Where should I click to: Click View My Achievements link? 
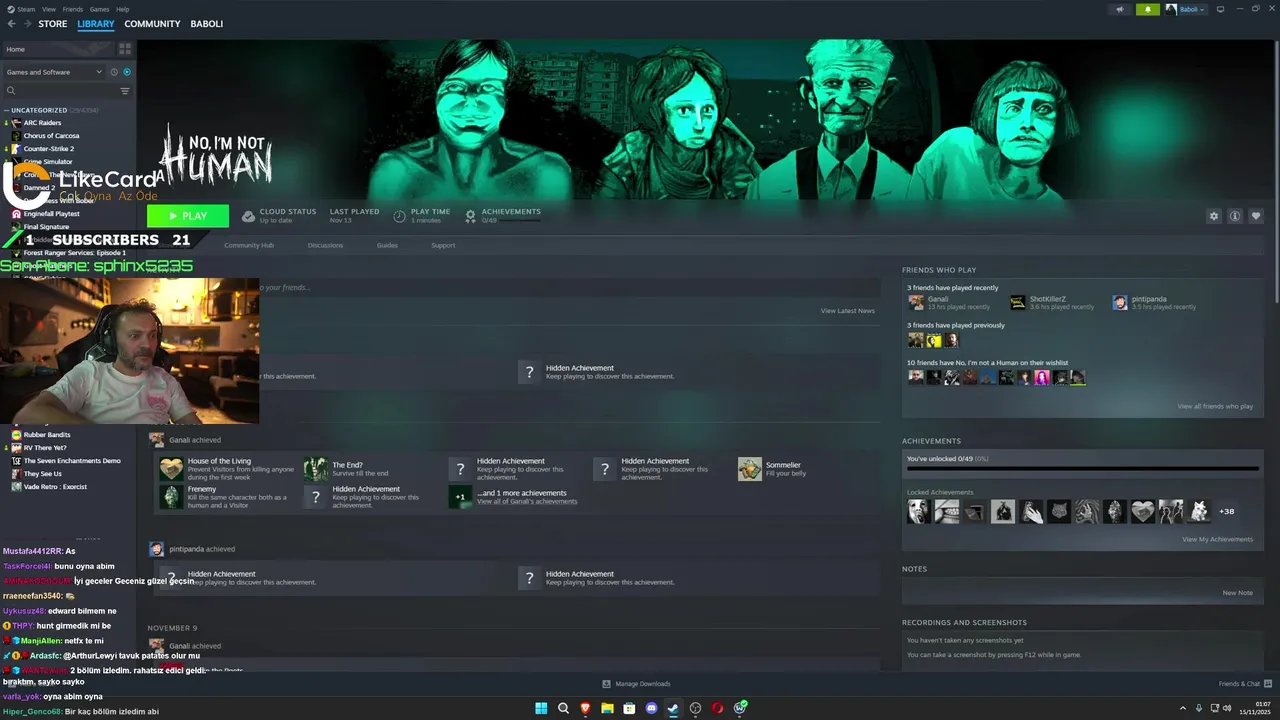[1217, 539]
